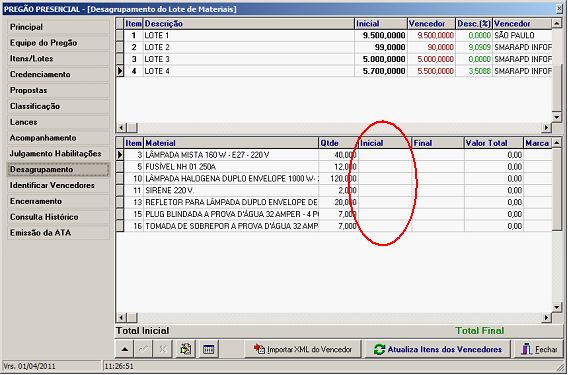Open the Acompanhamento section
Image resolution: width=568 pixels, height=375 pixels.
click(x=58, y=138)
